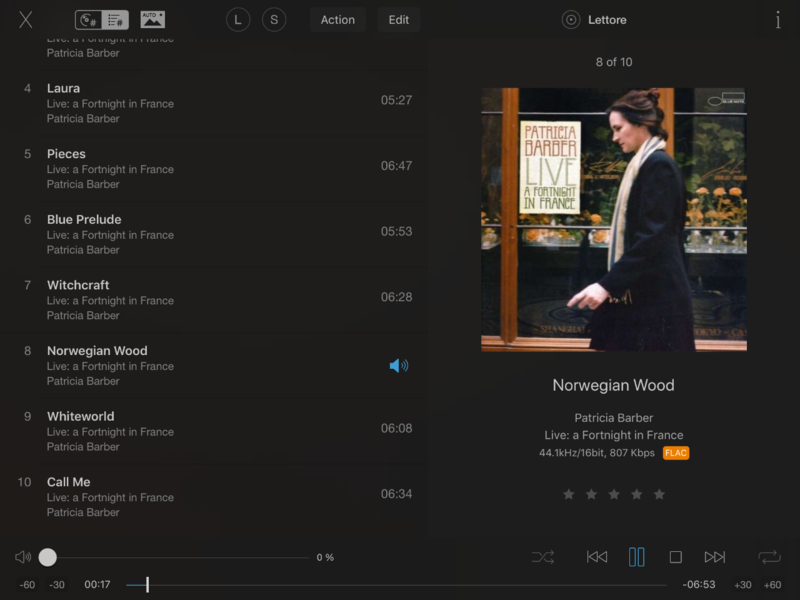Click the volume speaker icon

[x=23, y=557]
